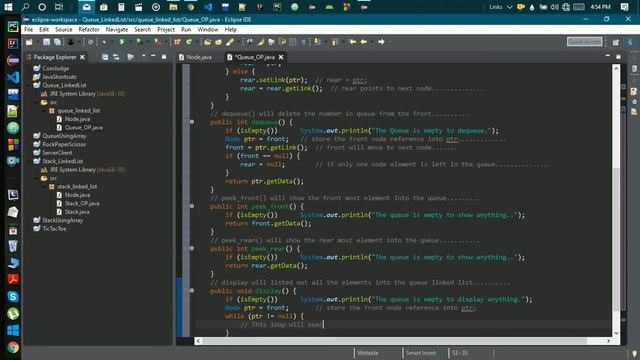Create a New Java Class icon
This screenshot has width=640, height=360.
point(189,42)
